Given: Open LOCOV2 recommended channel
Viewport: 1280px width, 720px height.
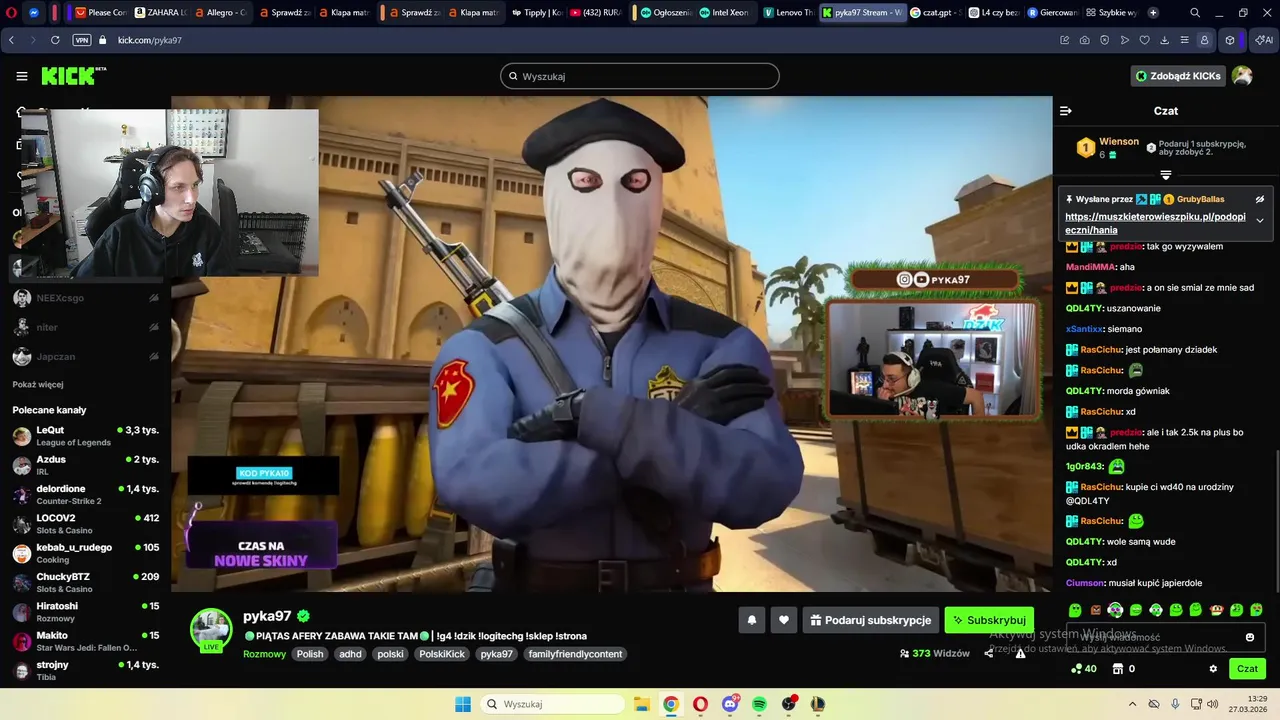Looking at the screenshot, I should coord(85,524).
